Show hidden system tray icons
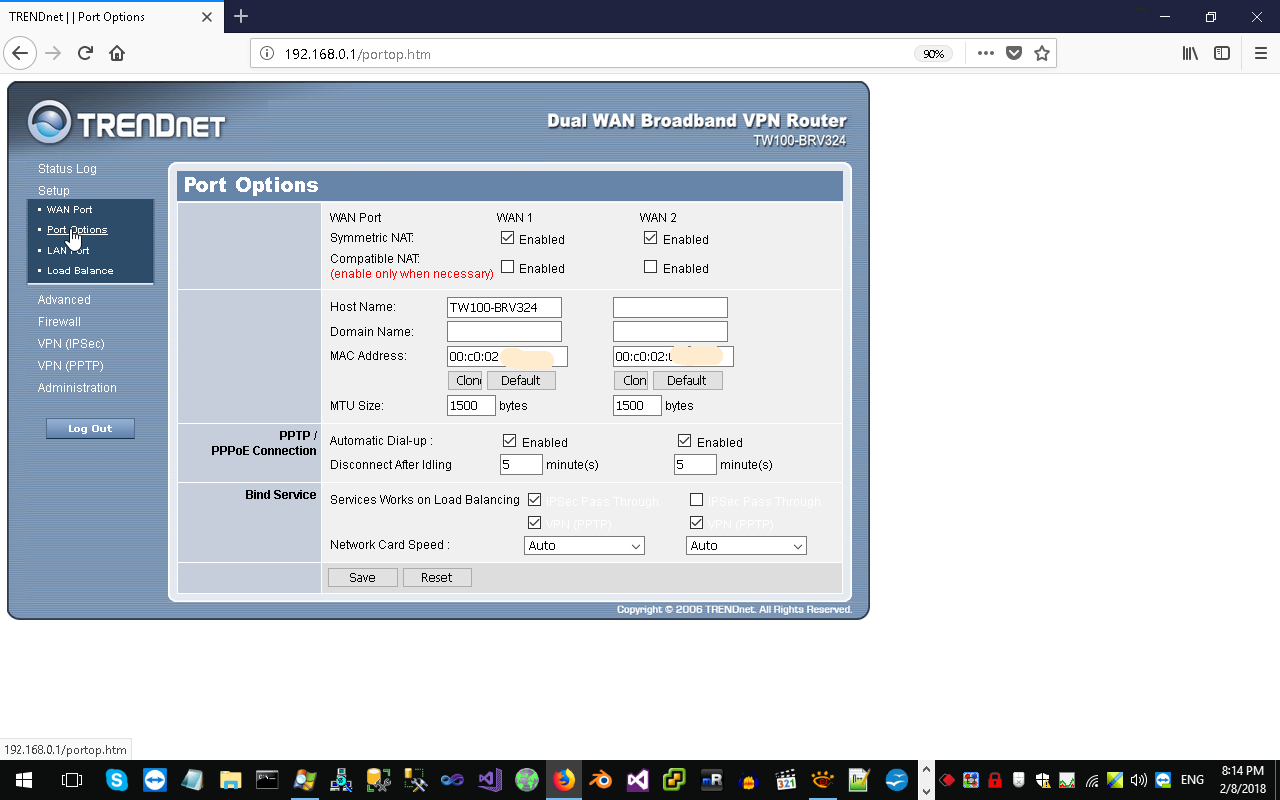The height and width of the screenshot is (800, 1280). coord(926,771)
